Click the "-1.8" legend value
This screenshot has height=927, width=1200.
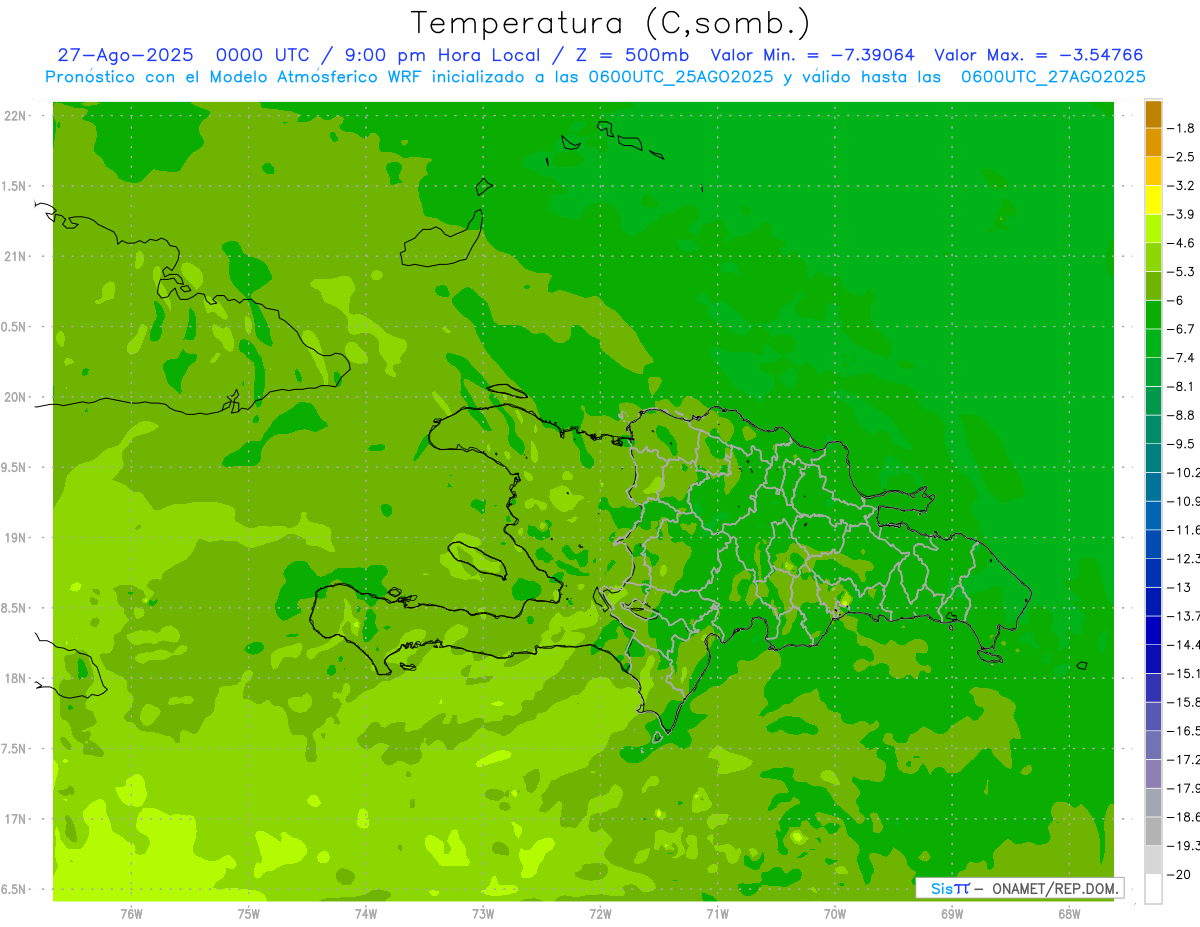[1183, 128]
